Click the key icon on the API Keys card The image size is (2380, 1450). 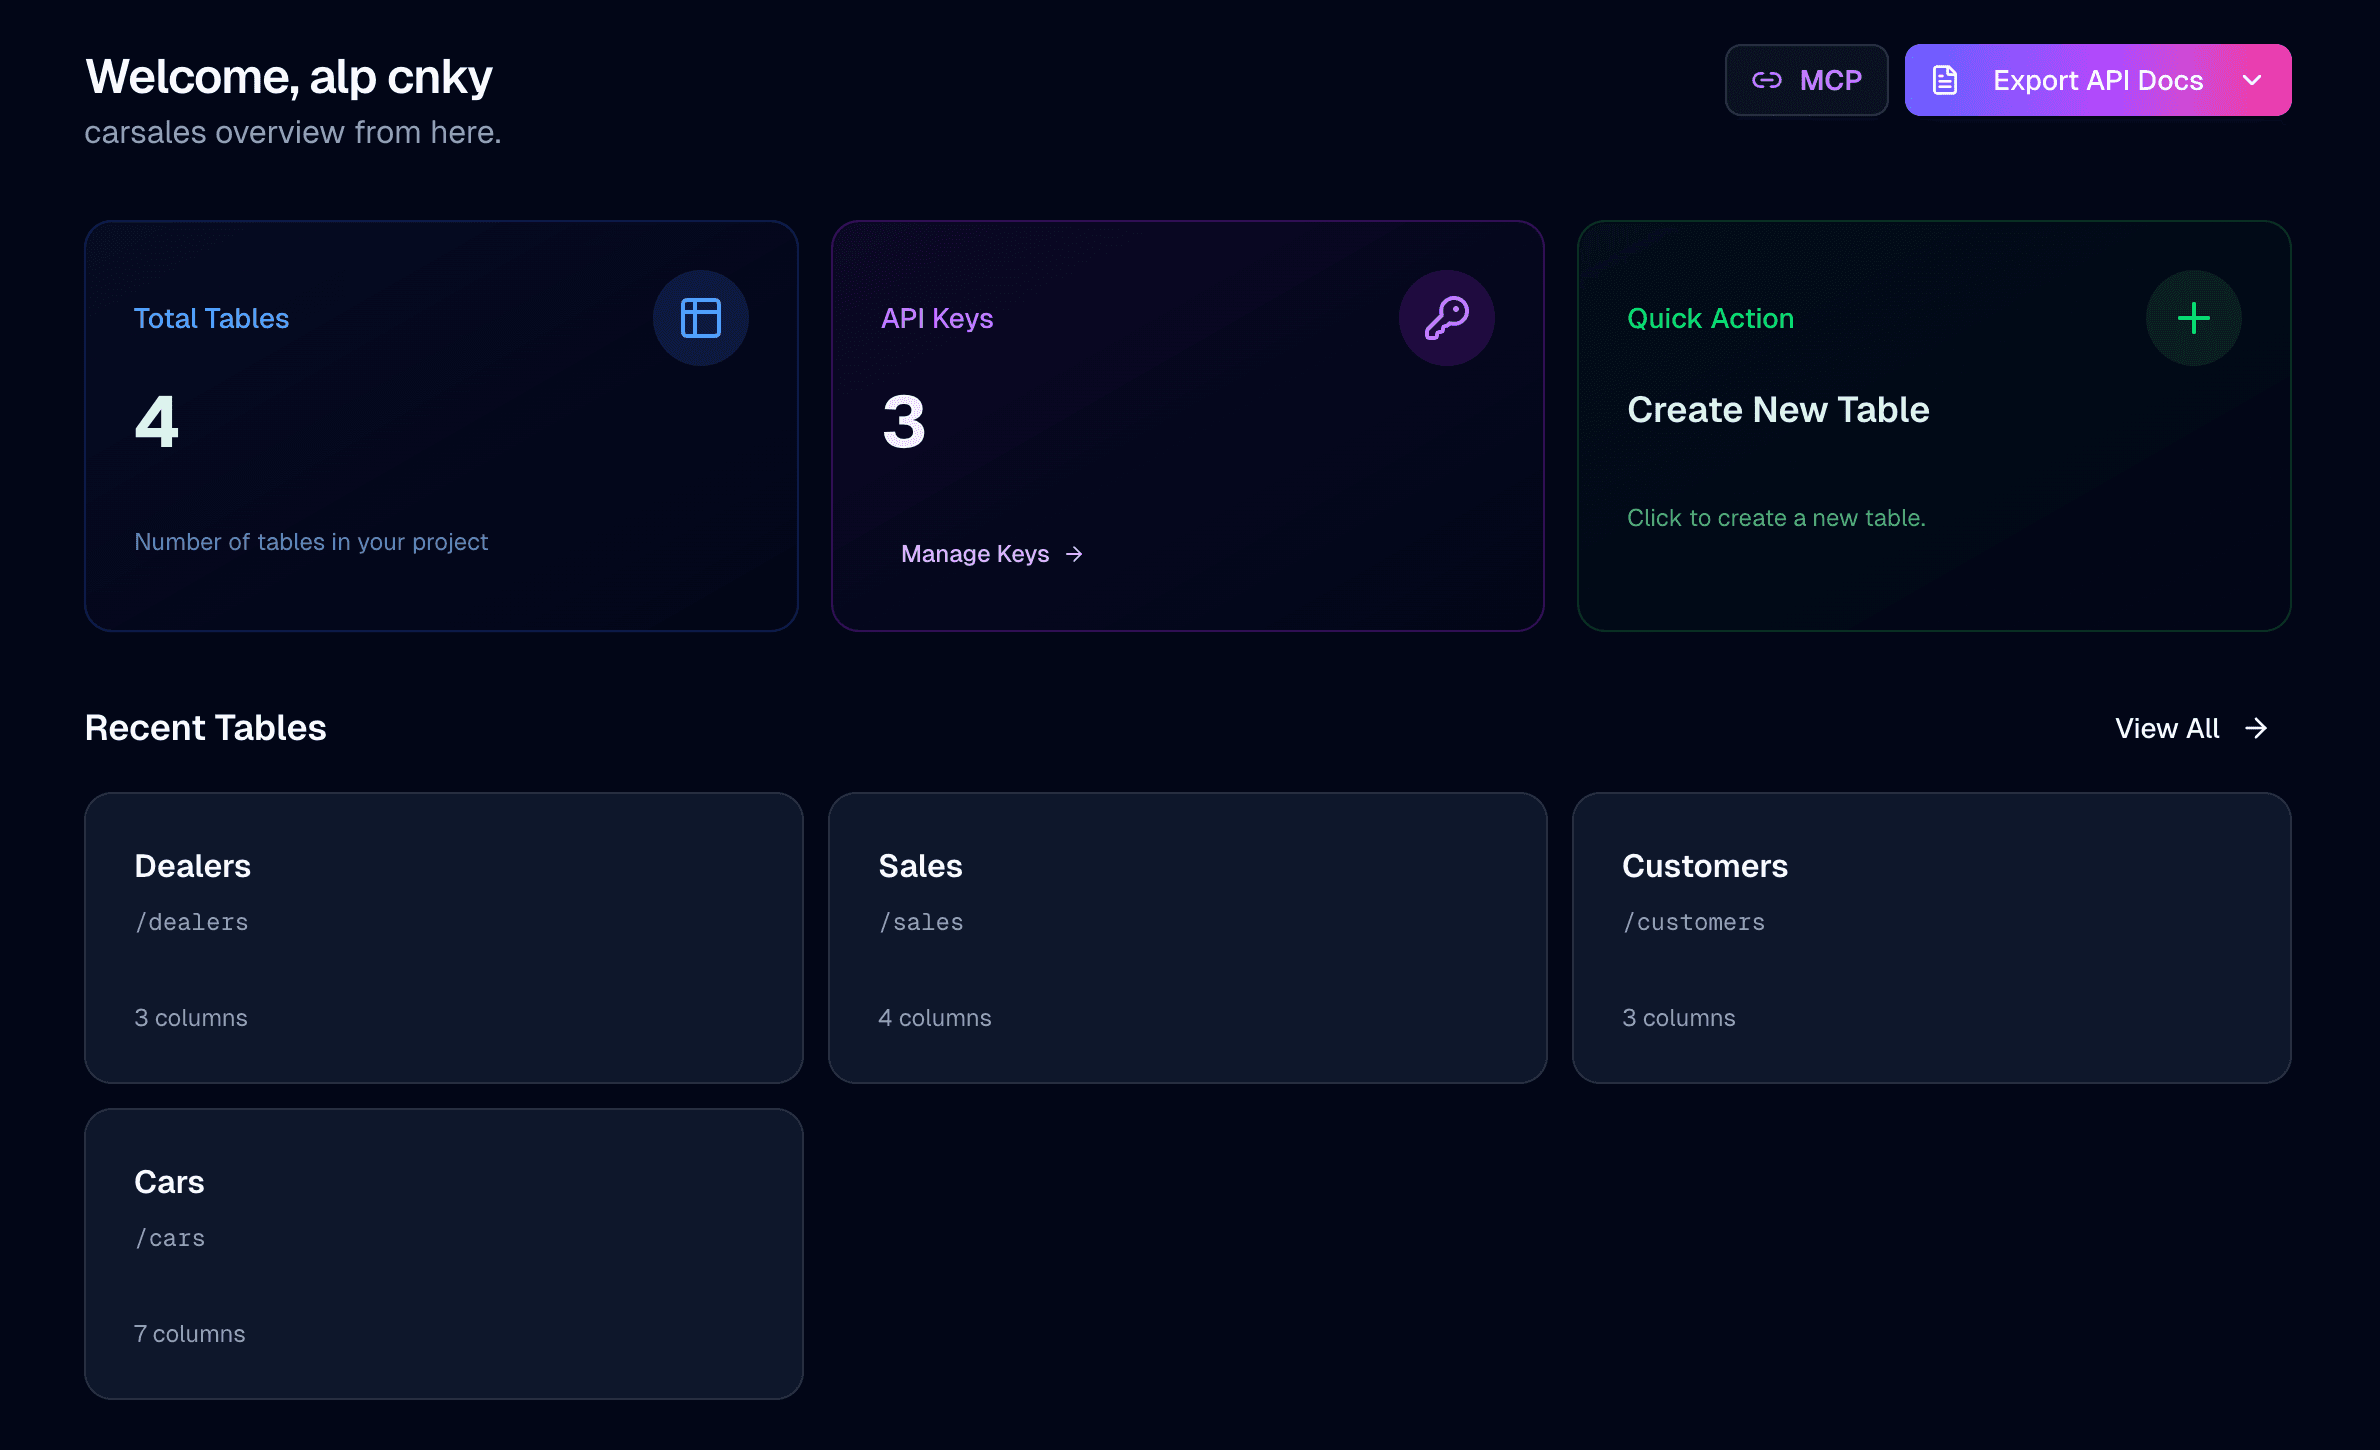(1447, 318)
